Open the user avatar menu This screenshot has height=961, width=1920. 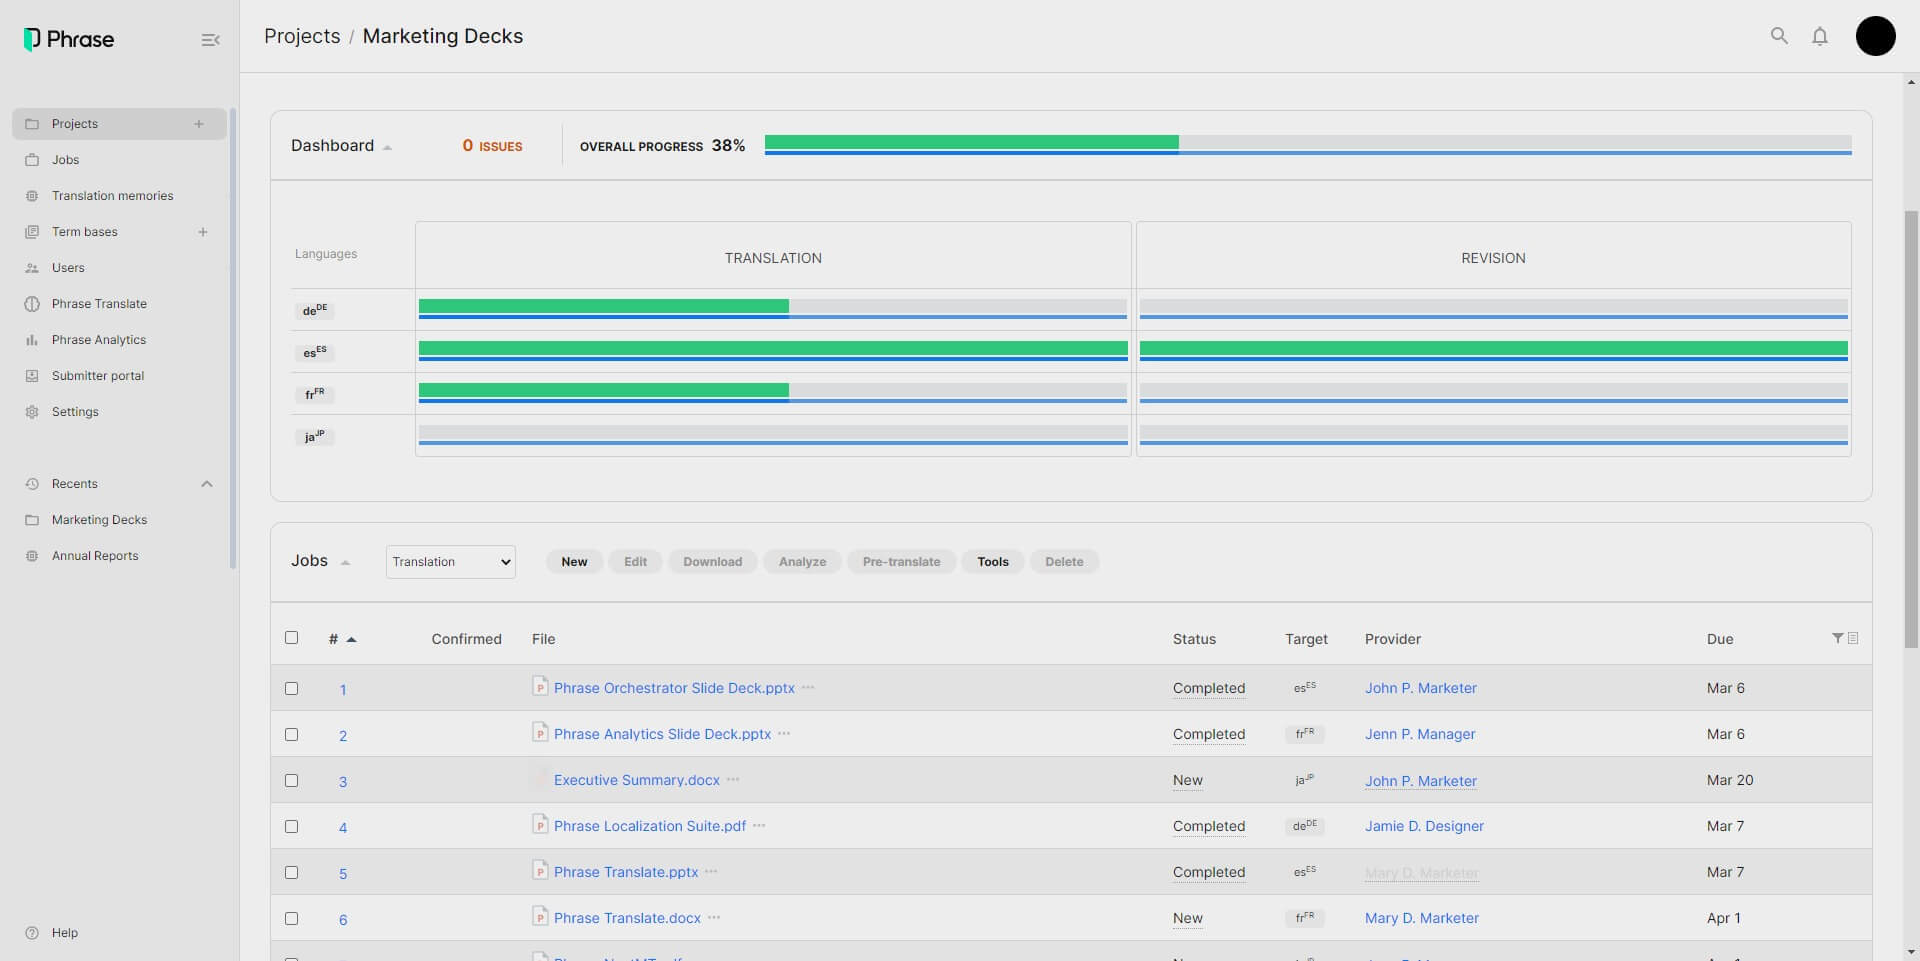click(x=1875, y=36)
